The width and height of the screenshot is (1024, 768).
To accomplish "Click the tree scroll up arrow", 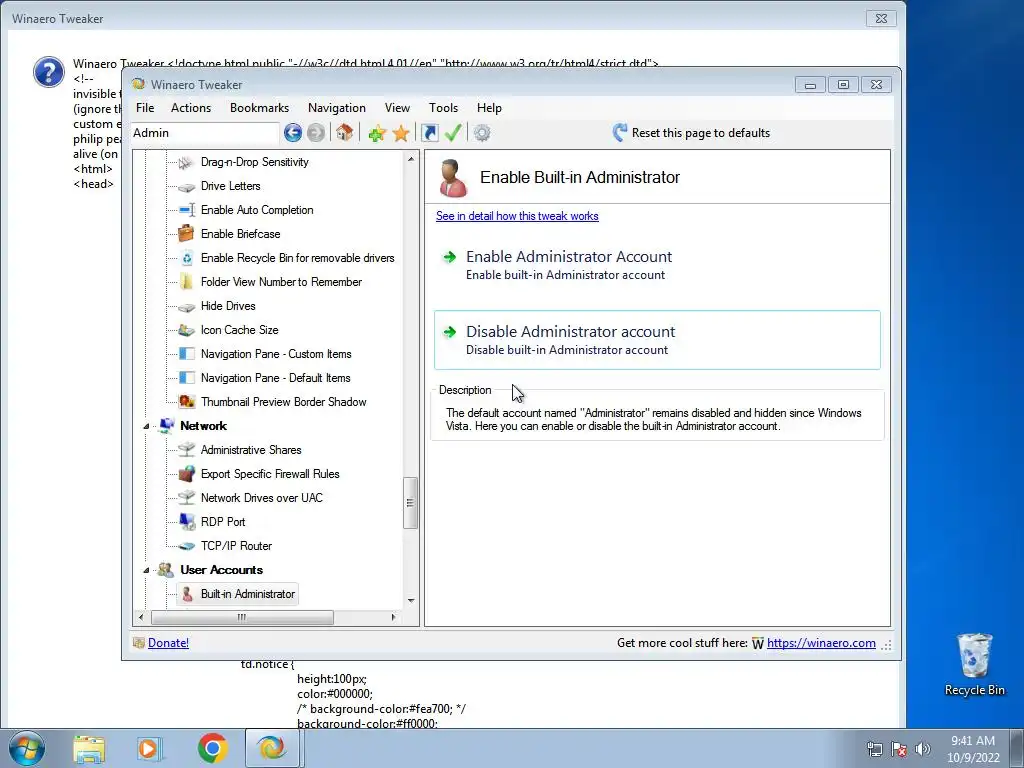I will click(411, 159).
